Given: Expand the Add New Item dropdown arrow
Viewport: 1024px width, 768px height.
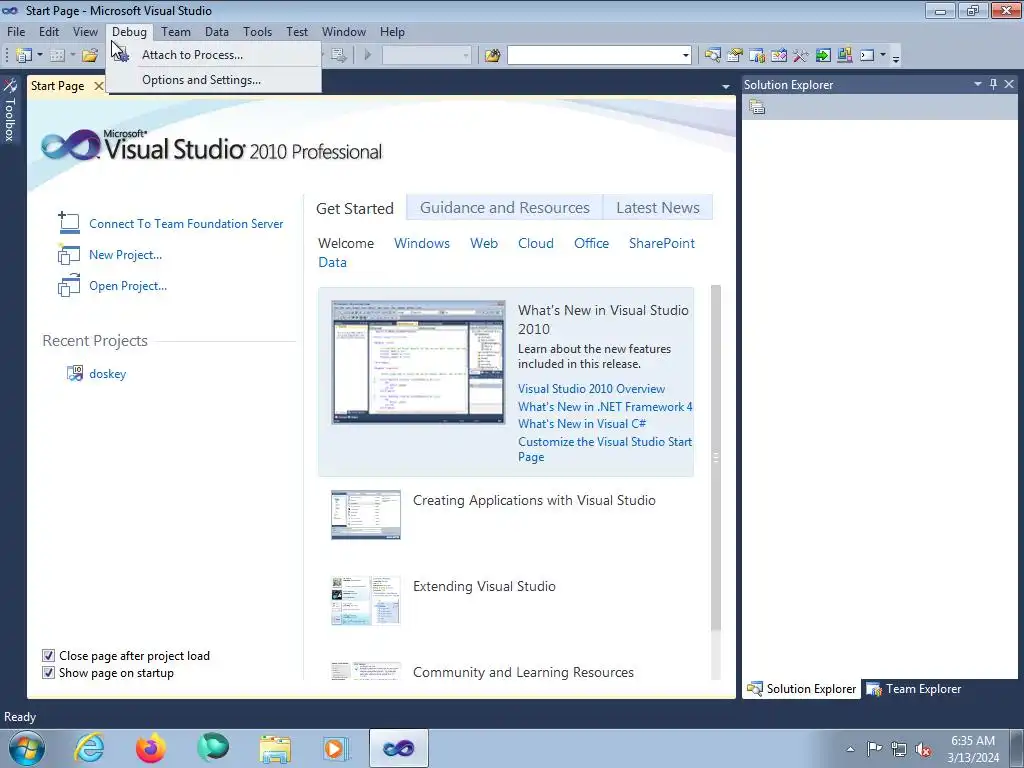Looking at the screenshot, I should tap(73, 56).
